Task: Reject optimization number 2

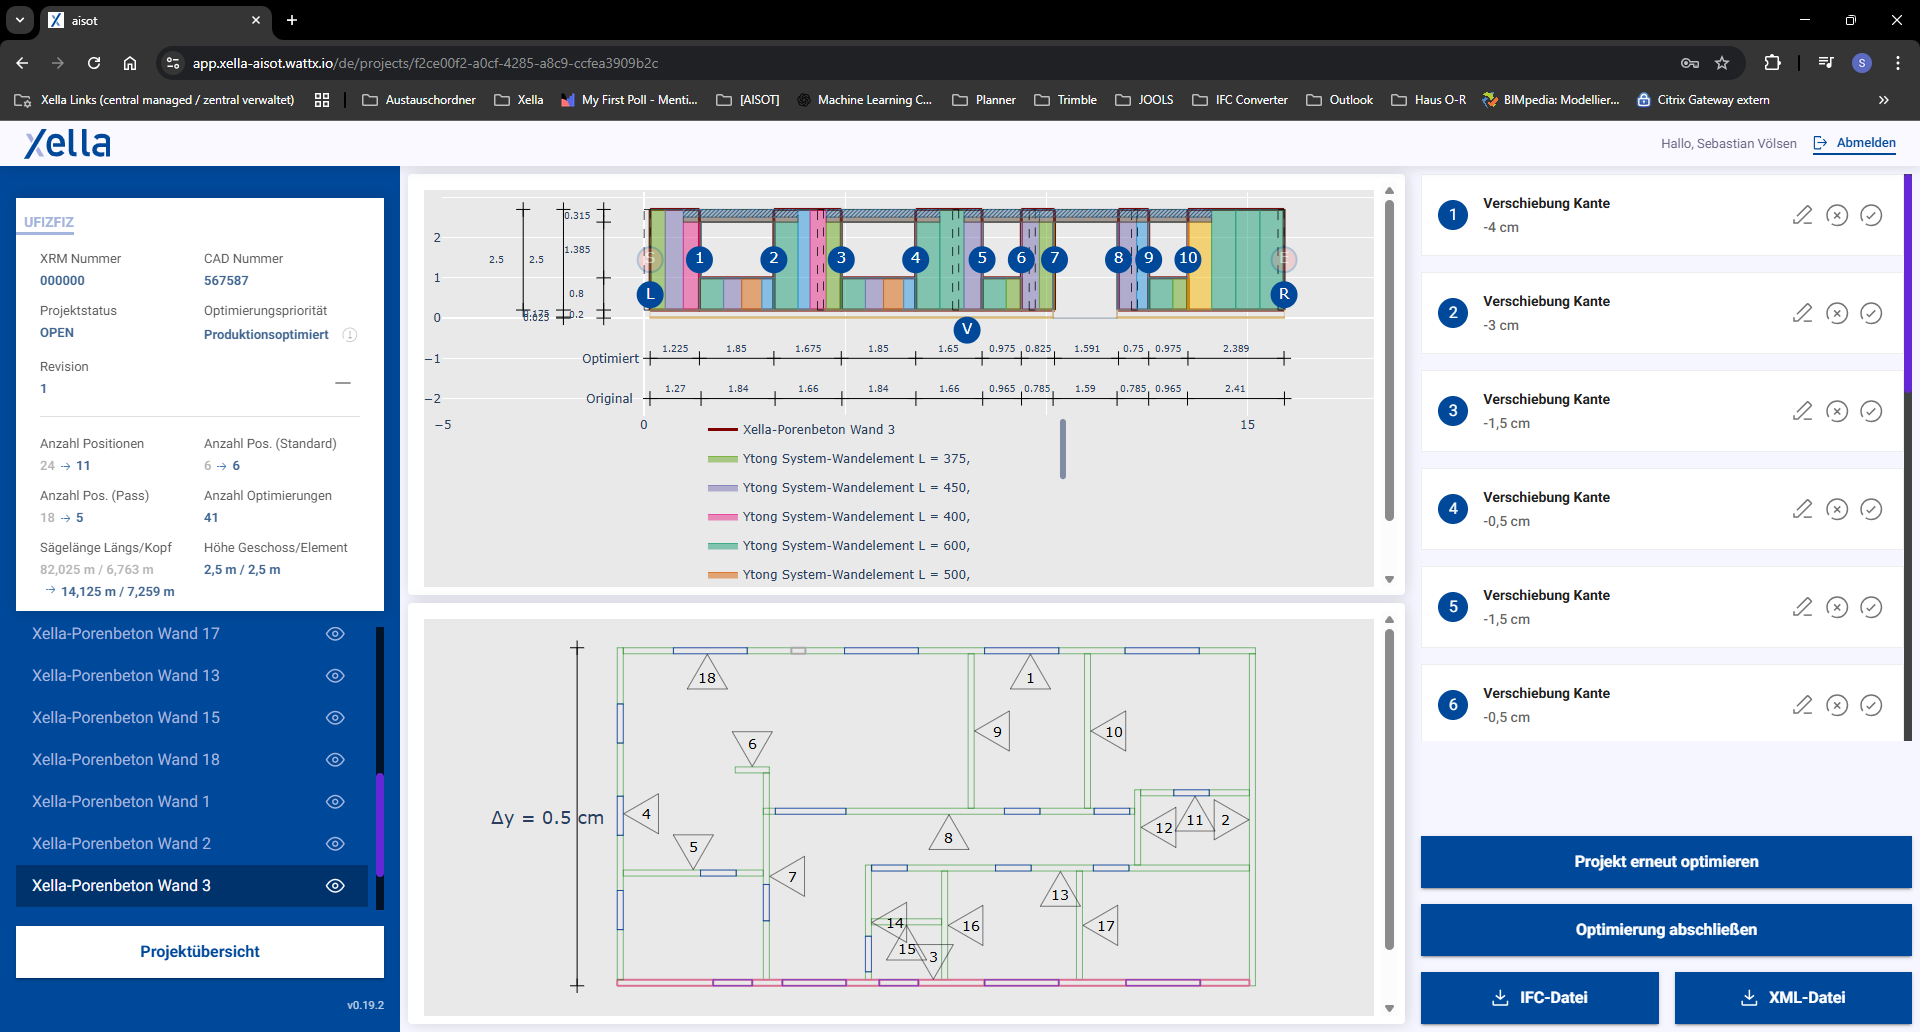Action: (x=1837, y=313)
